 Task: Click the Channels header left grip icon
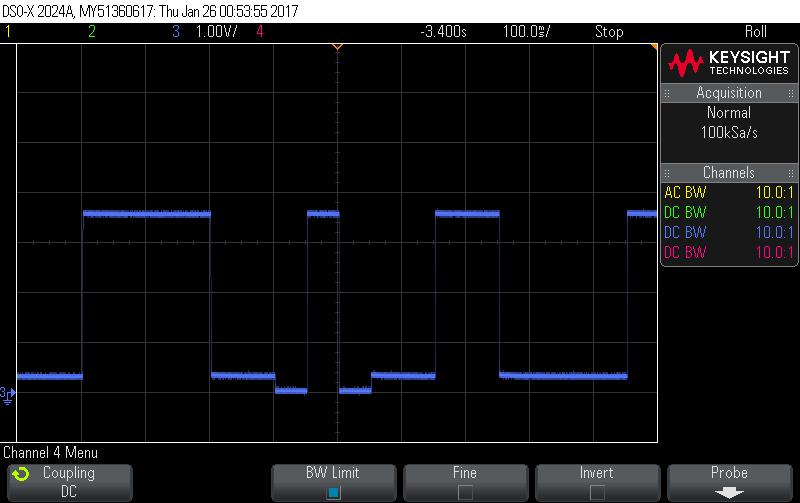coord(667,173)
